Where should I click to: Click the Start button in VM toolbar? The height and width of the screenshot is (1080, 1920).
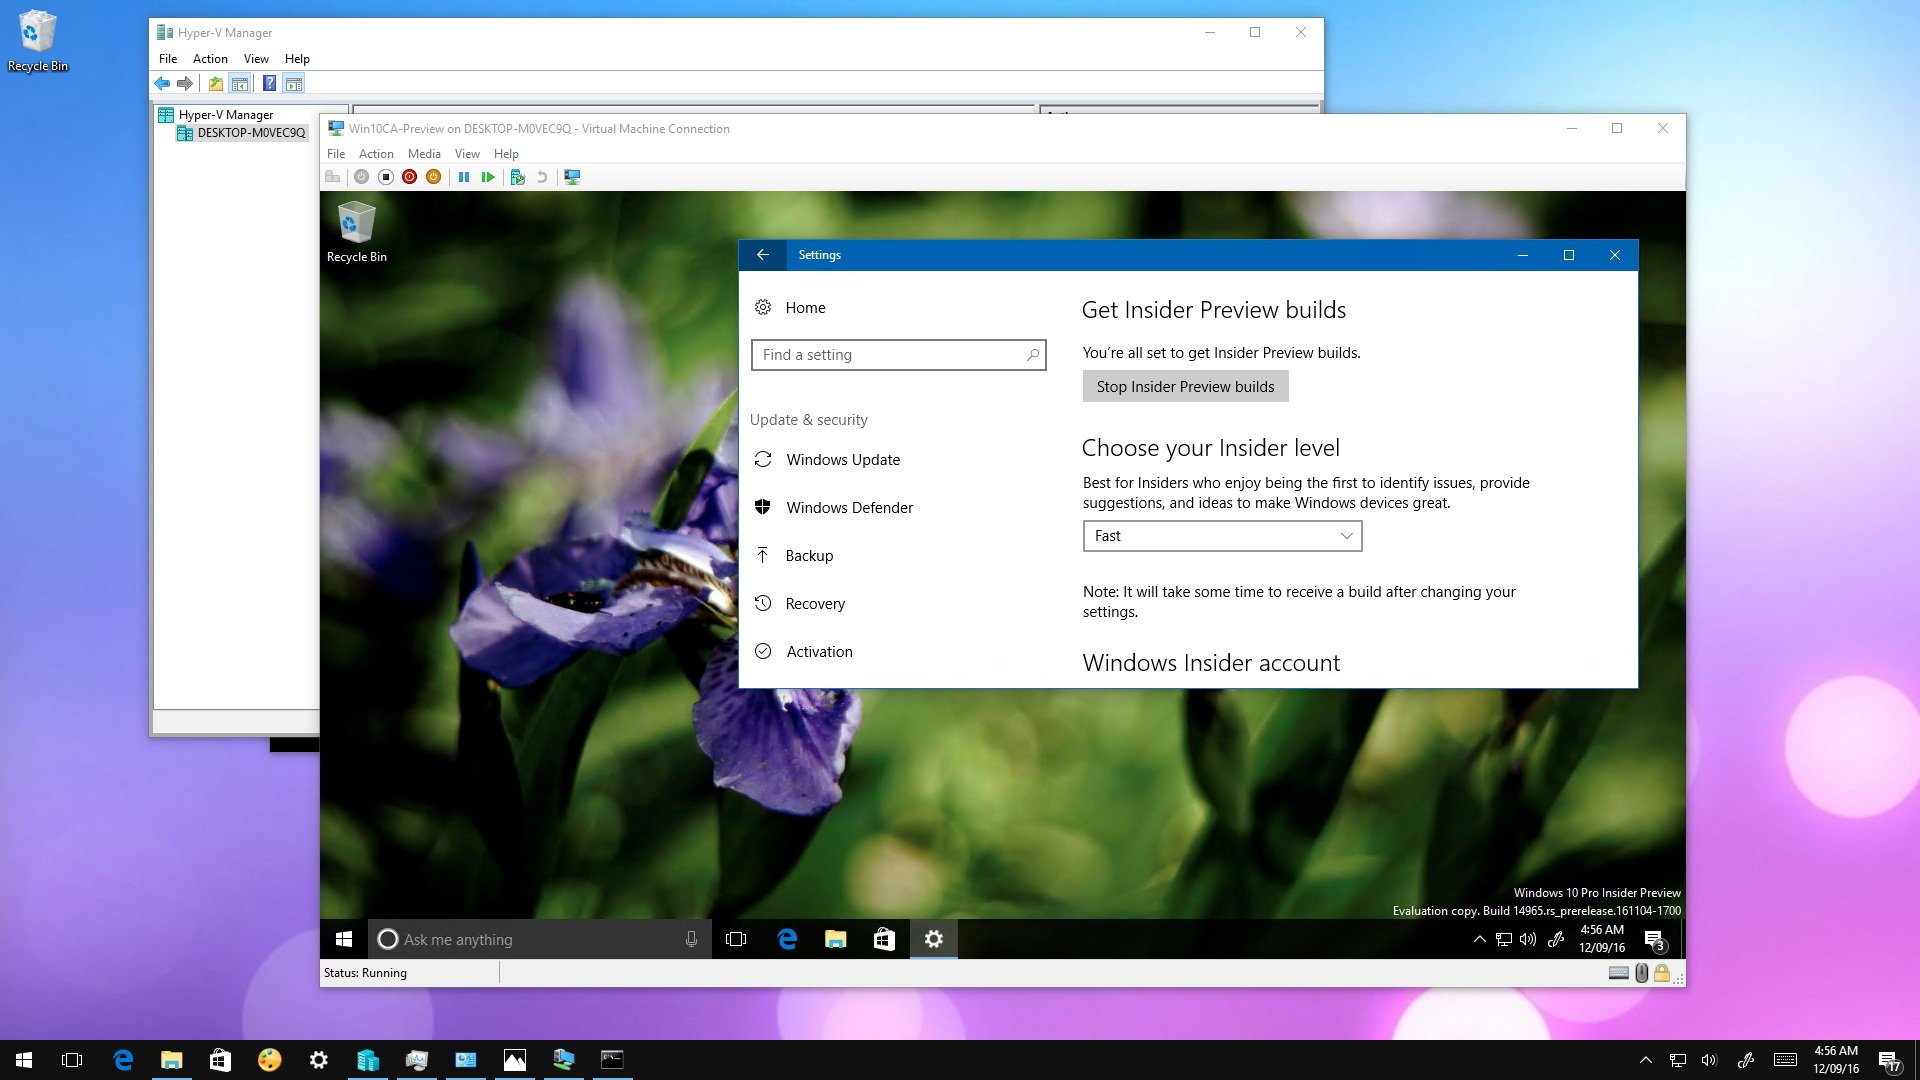pyautogui.click(x=487, y=175)
